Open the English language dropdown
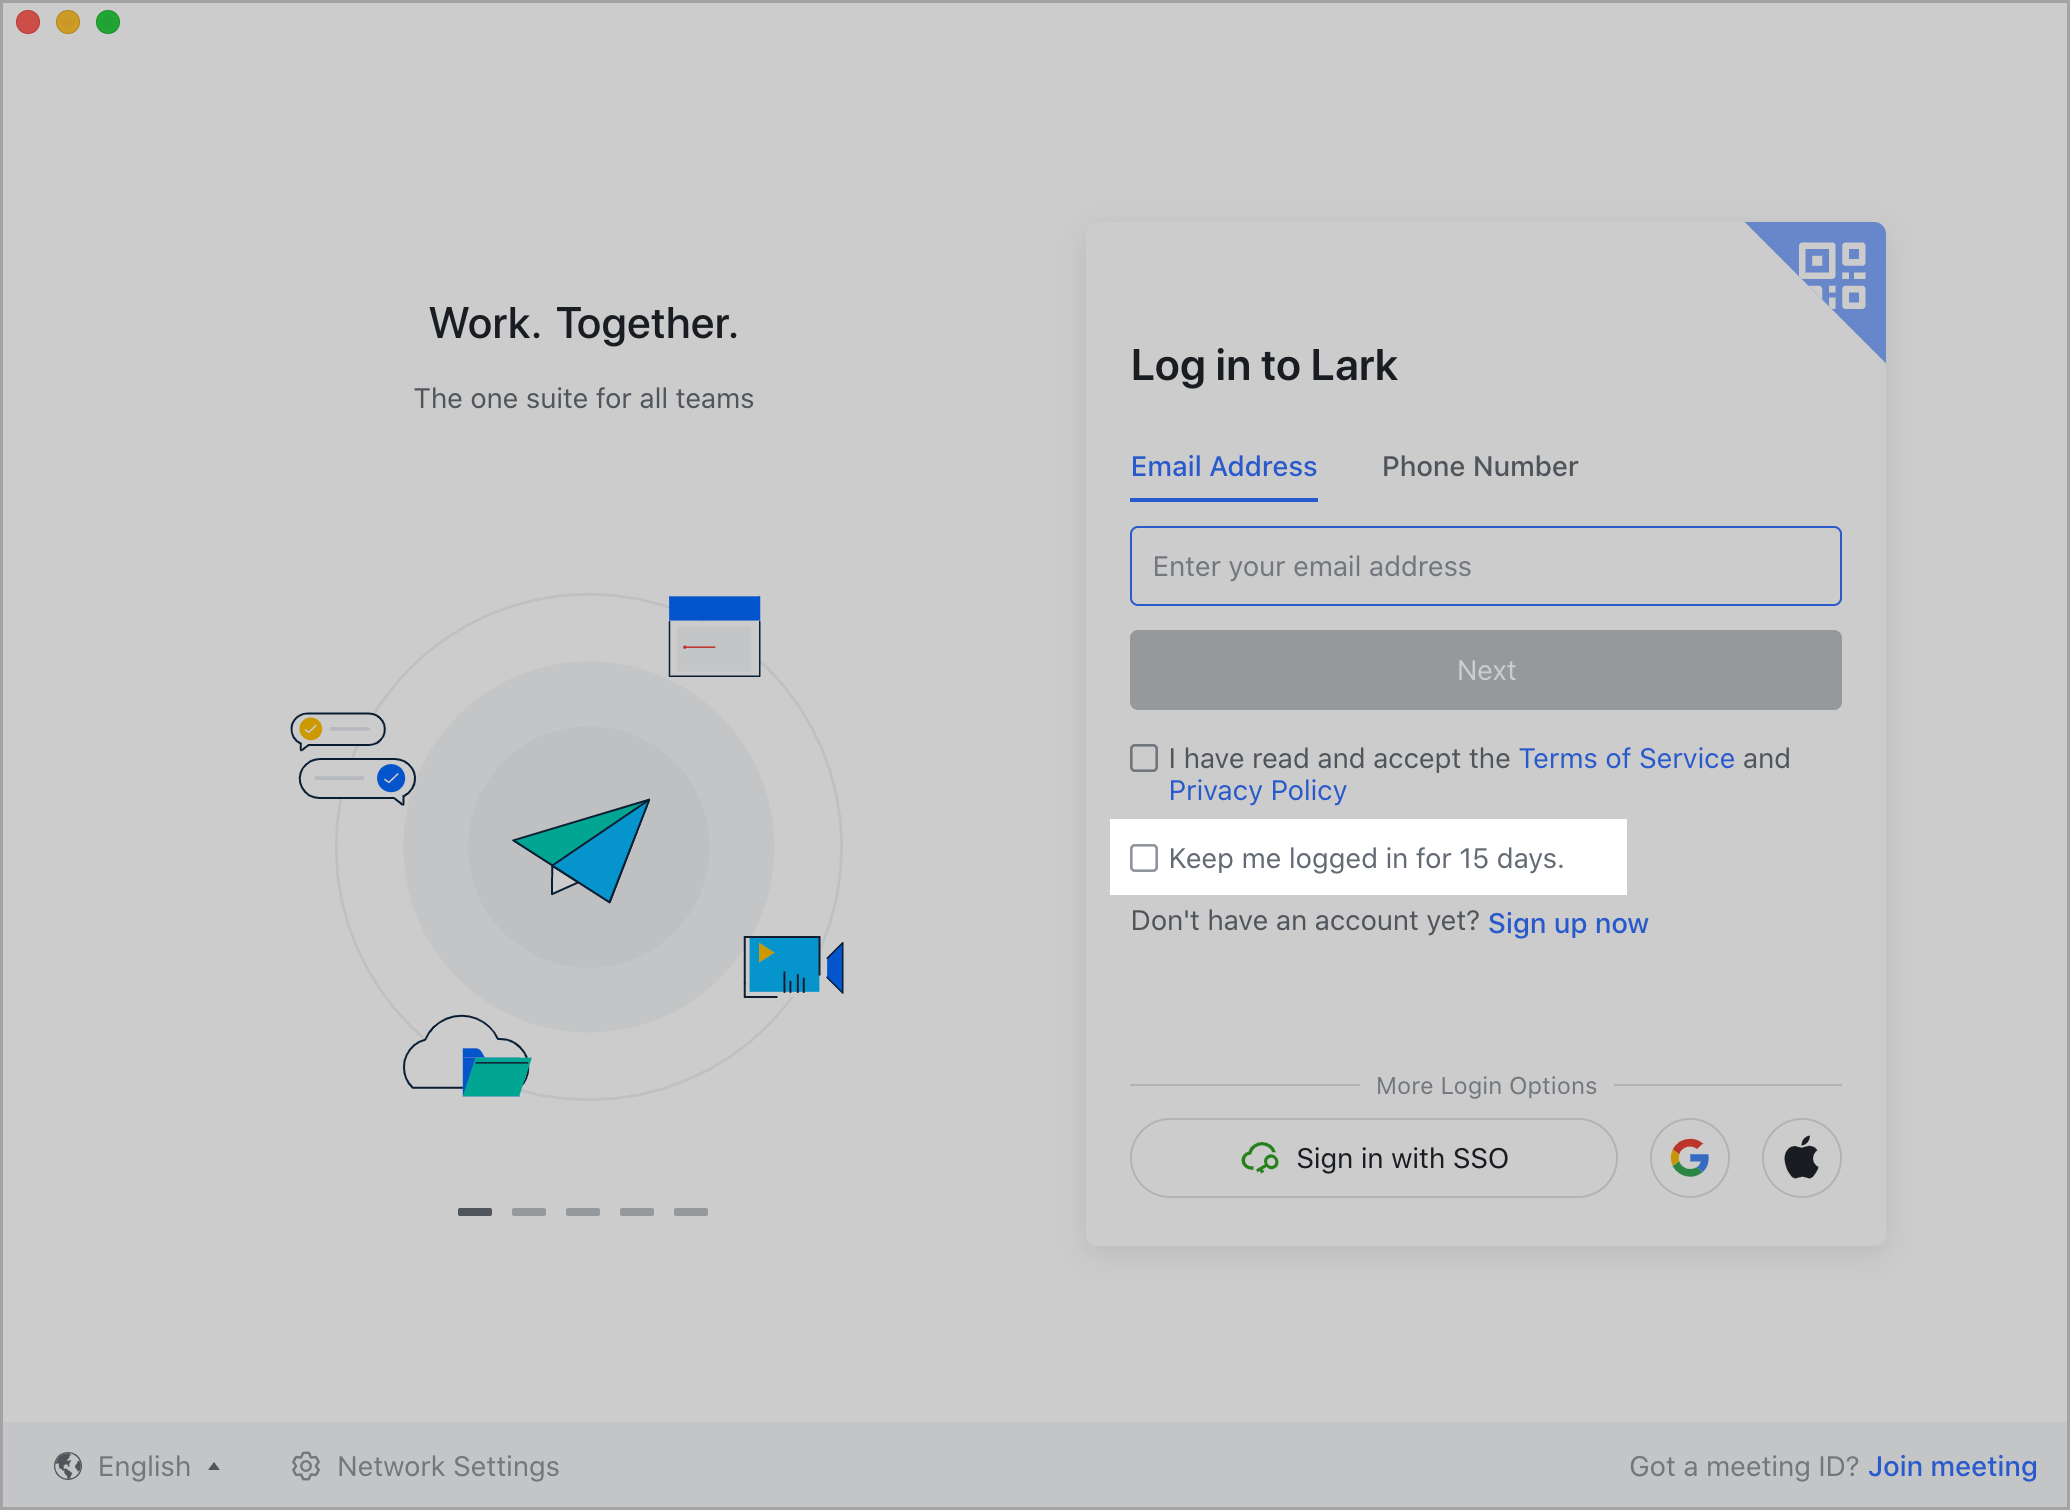Screen dimensions: 2070x1510 [x=138, y=1466]
